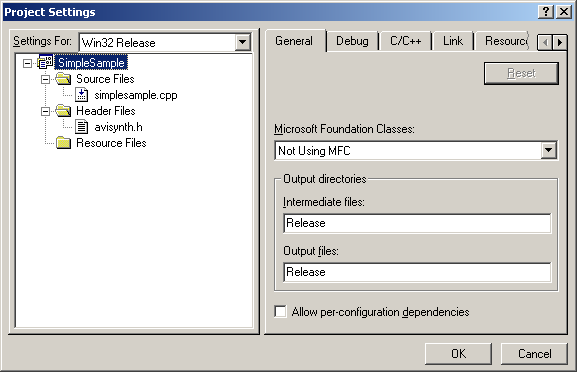This screenshot has width=577, height=372.
Task: Open the Resources tab
Action: tap(503, 41)
